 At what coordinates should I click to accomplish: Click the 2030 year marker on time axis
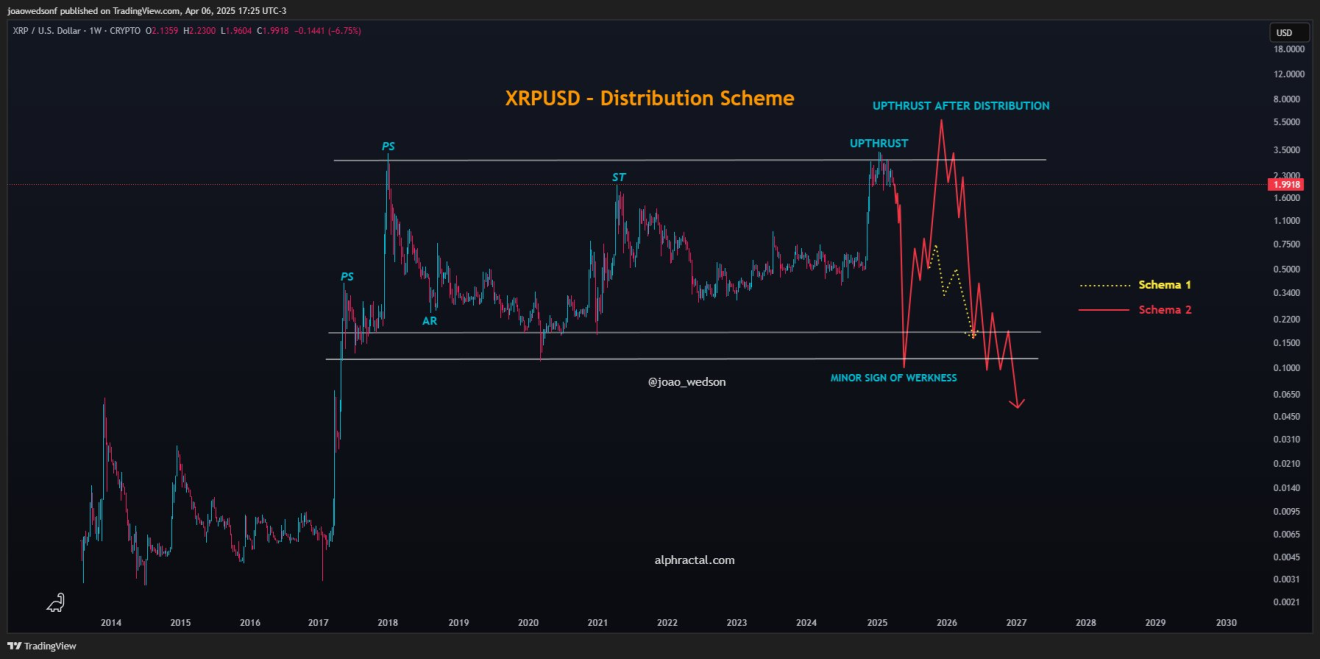pyautogui.click(x=1225, y=622)
